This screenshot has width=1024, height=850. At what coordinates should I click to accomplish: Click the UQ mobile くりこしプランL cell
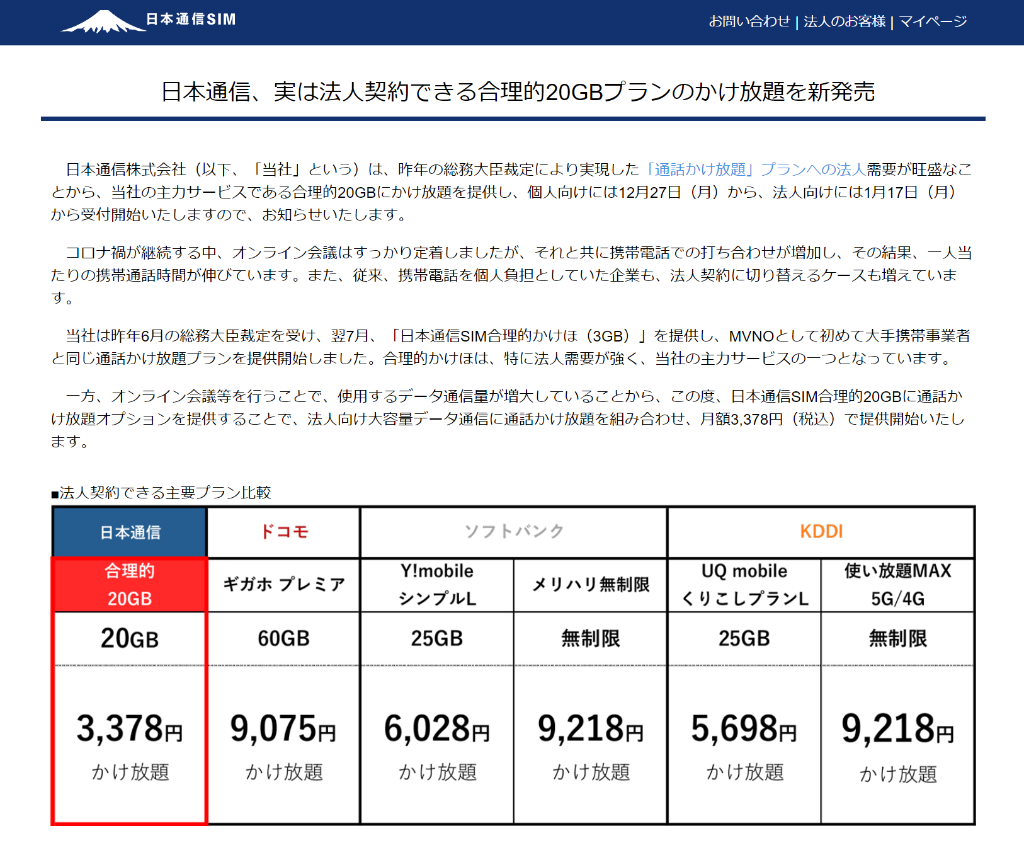[744, 585]
